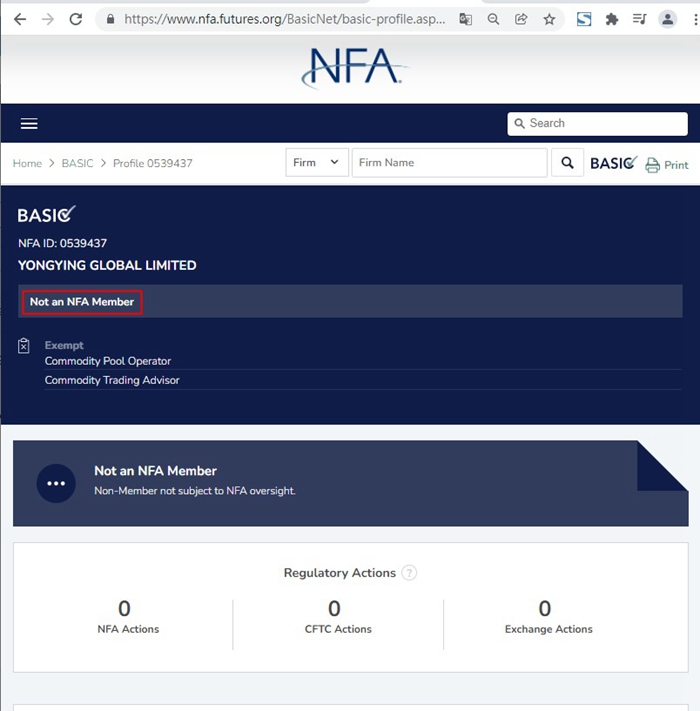The image size is (700, 711).
Task: Click the translate page icon
Action: (466, 19)
